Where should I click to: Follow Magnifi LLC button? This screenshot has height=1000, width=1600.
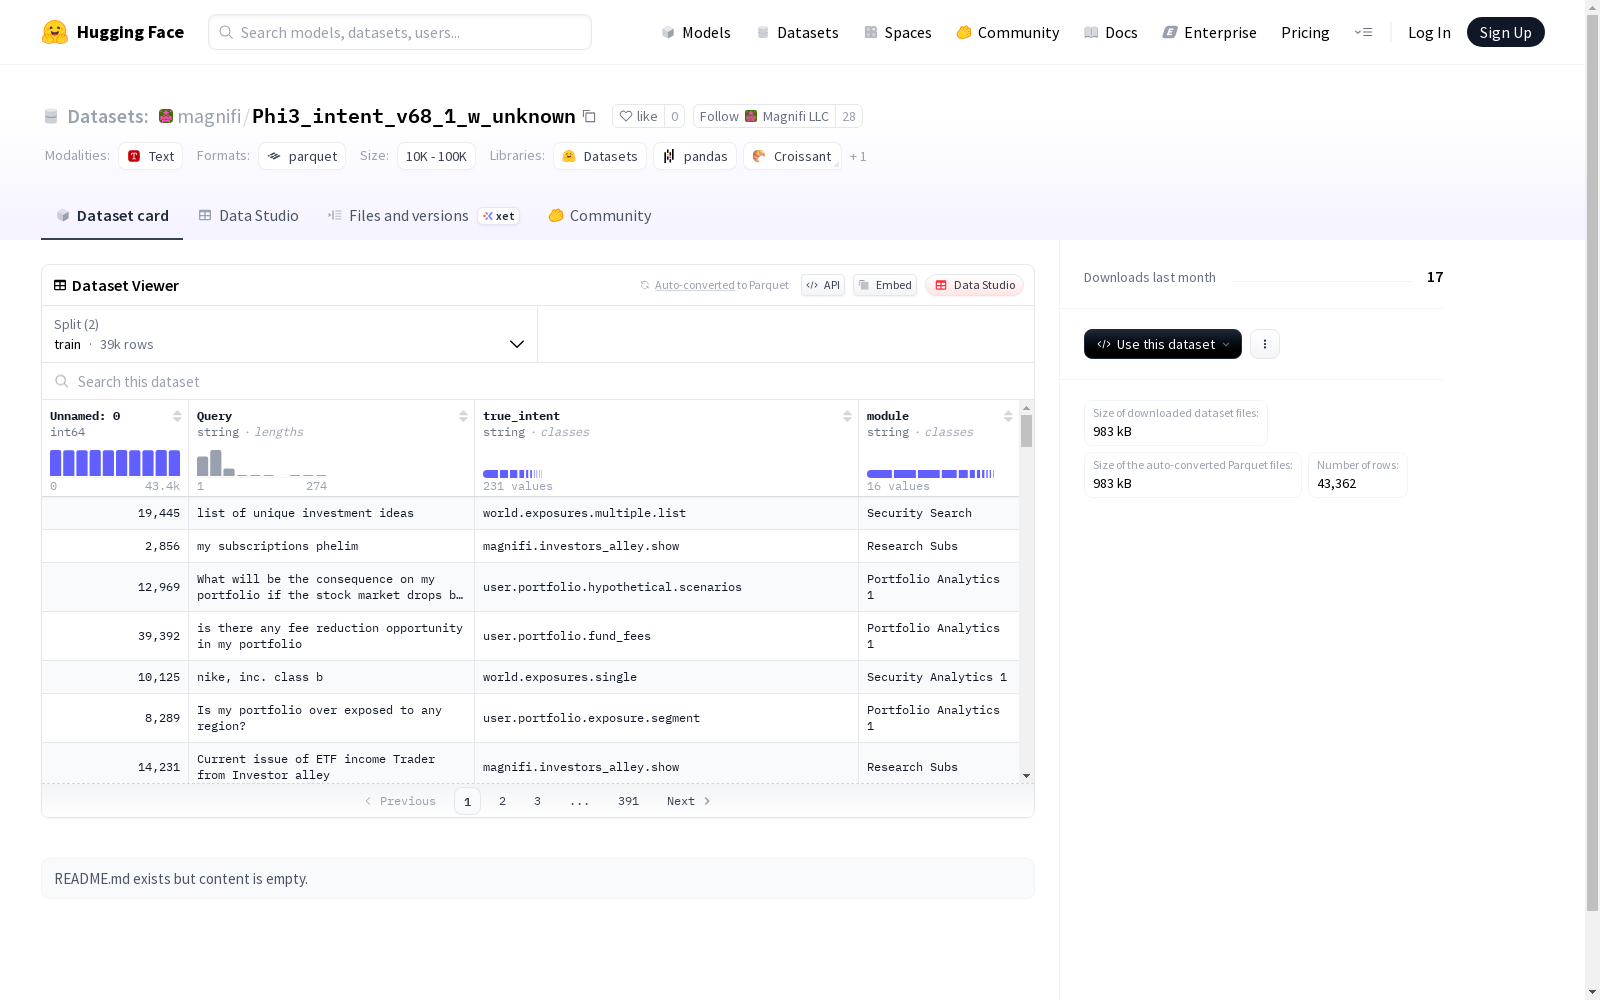coord(764,116)
